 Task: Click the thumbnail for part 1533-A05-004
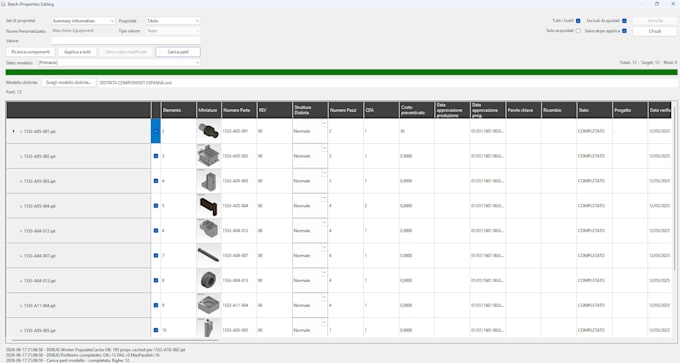[x=209, y=206]
